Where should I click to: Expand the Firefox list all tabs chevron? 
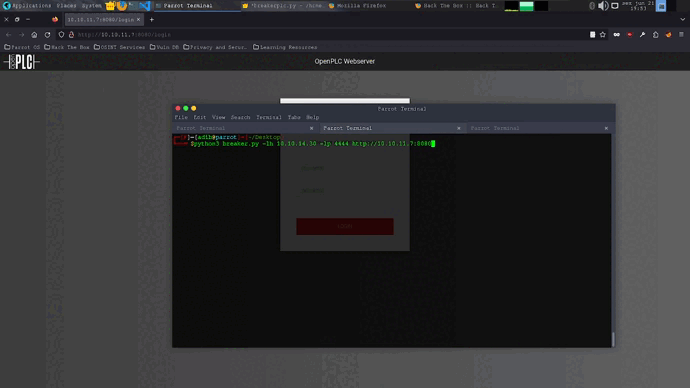pyautogui.click(x=682, y=19)
